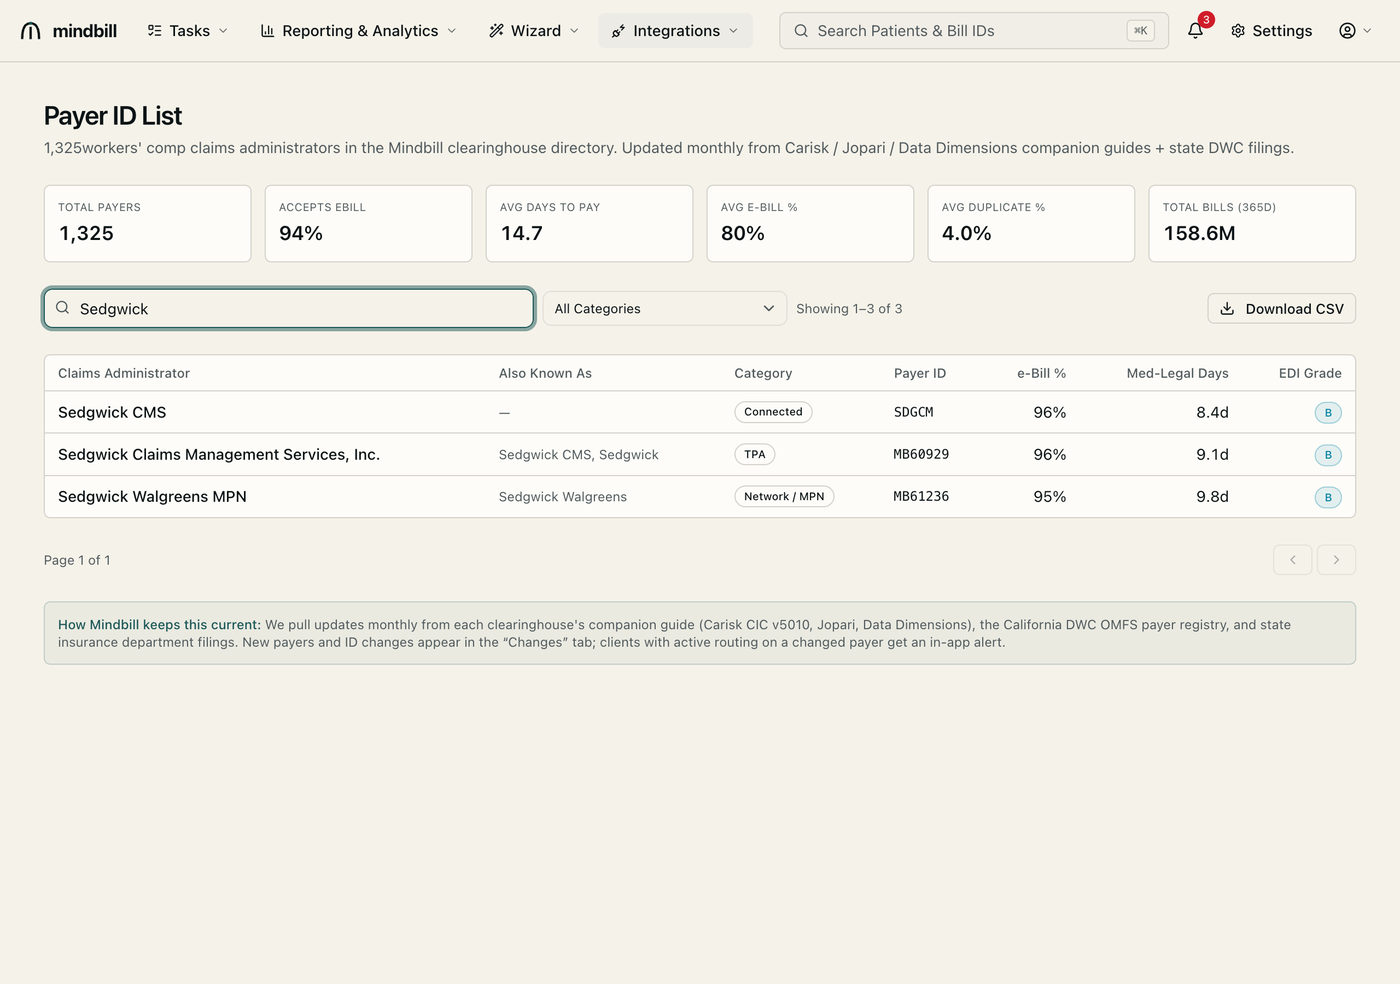Viewport: 1400px width, 984px height.
Task: Click 'Page 1 of 1' text
Action: click(77, 560)
